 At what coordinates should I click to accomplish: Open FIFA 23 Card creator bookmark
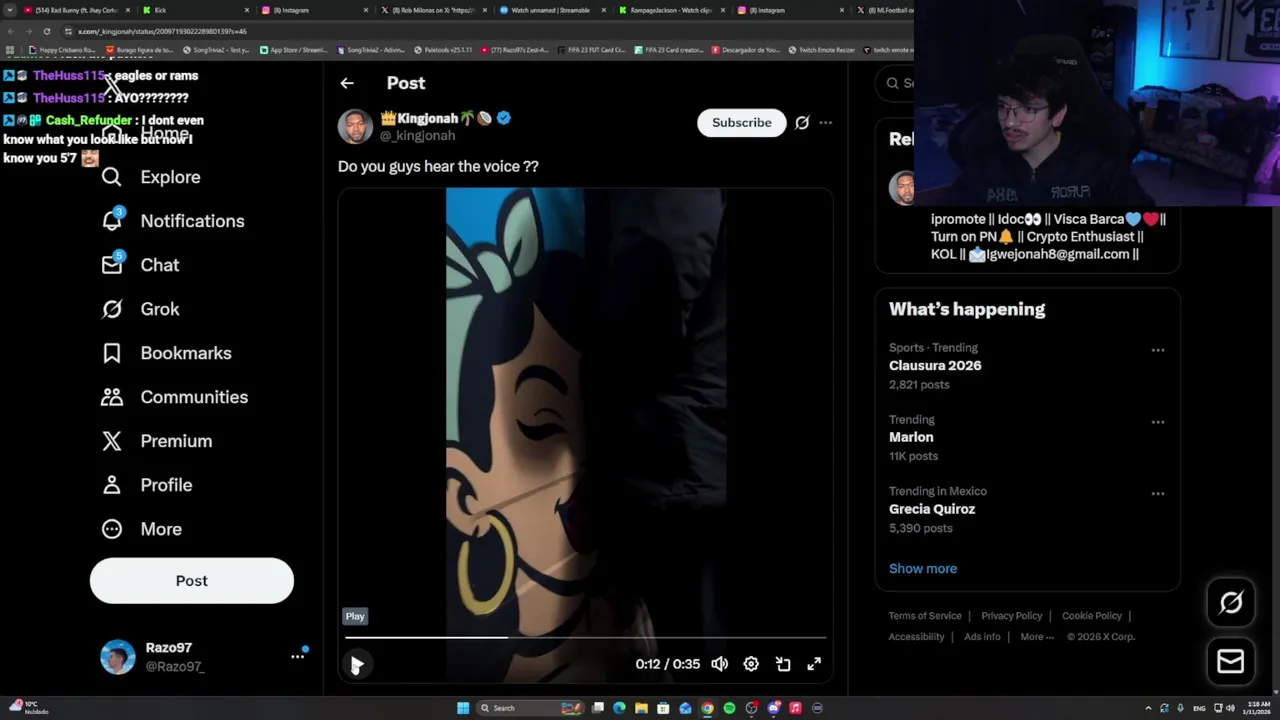coord(670,50)
